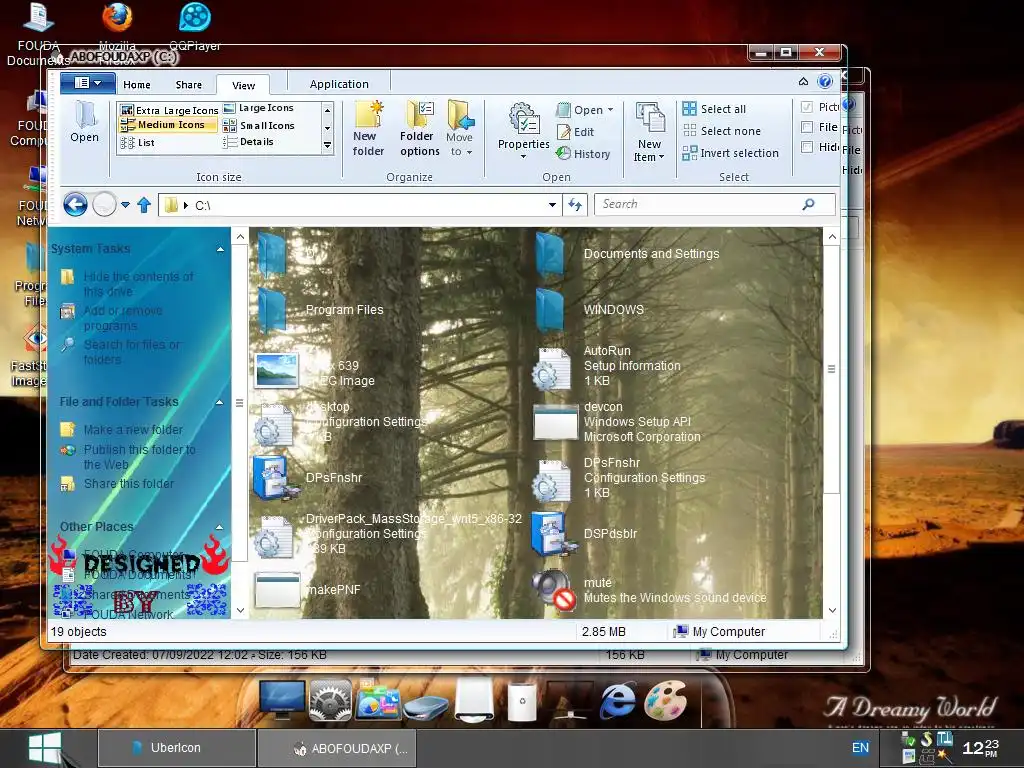The image size is (1024, 768).
Task: Select Medium Icons layout
Action: pyautogui.click(x=168, y=125)
